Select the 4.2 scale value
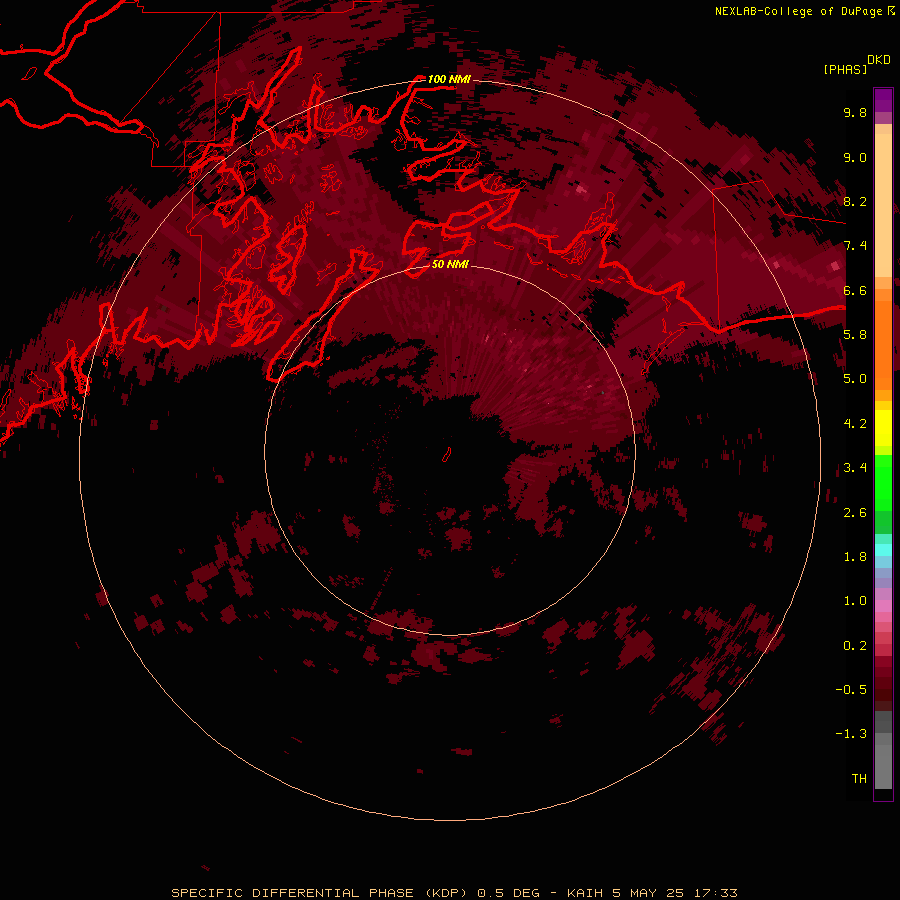Image resolution: width=900 pixels, height=900 pixels. click(x=855, y=424)
